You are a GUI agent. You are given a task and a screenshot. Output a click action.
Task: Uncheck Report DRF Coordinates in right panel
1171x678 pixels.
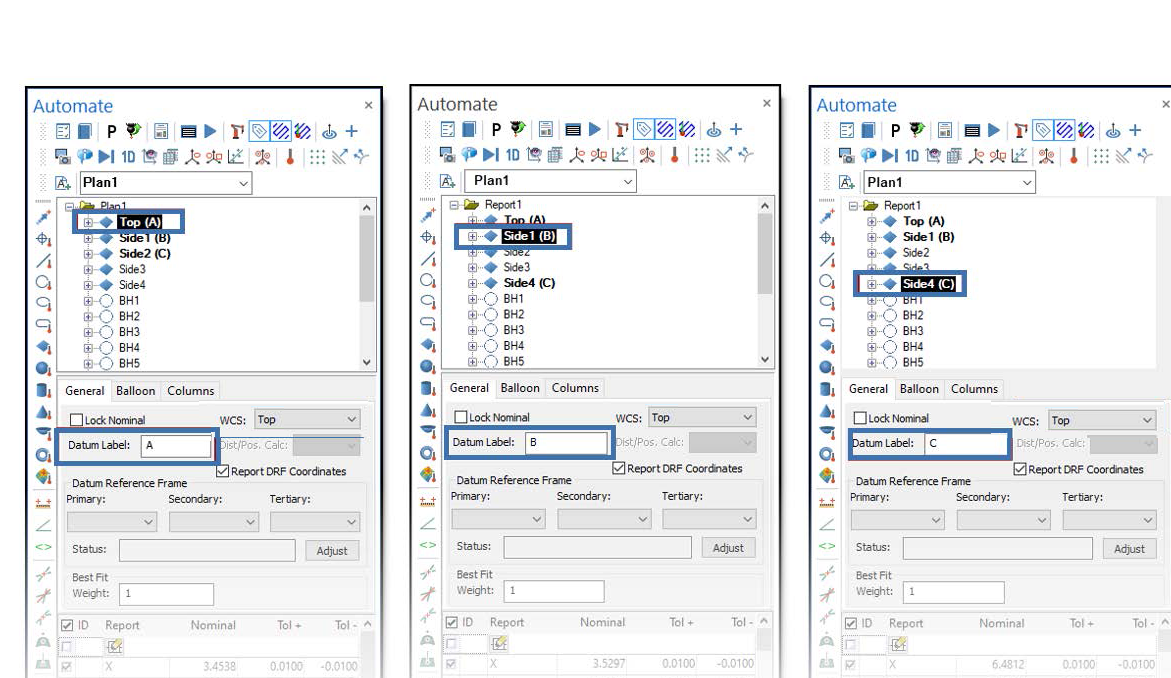click(1020, 469)
